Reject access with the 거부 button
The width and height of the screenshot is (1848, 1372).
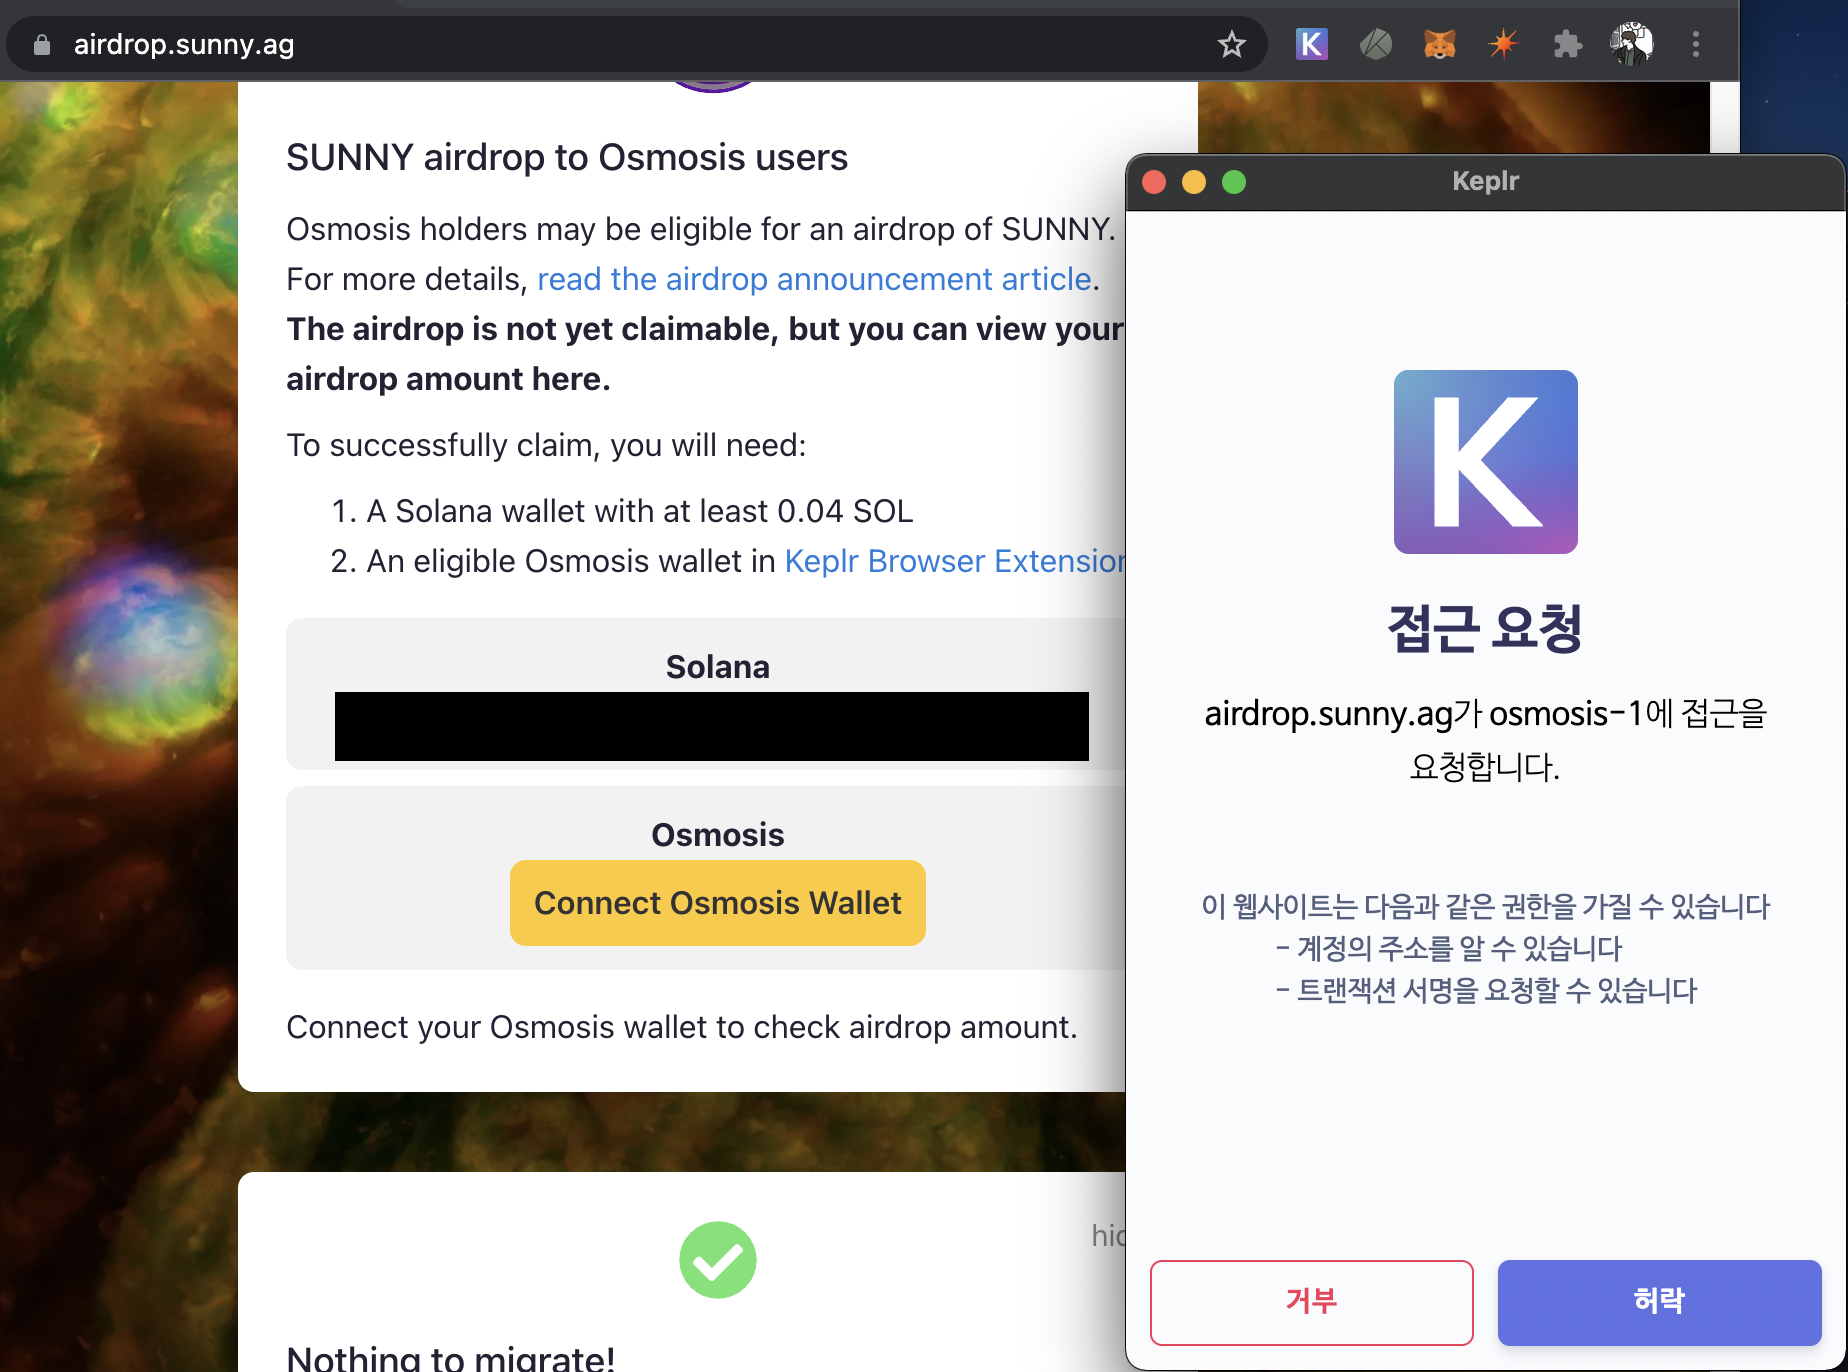pyautogui.click(x=1311, y=1302)
